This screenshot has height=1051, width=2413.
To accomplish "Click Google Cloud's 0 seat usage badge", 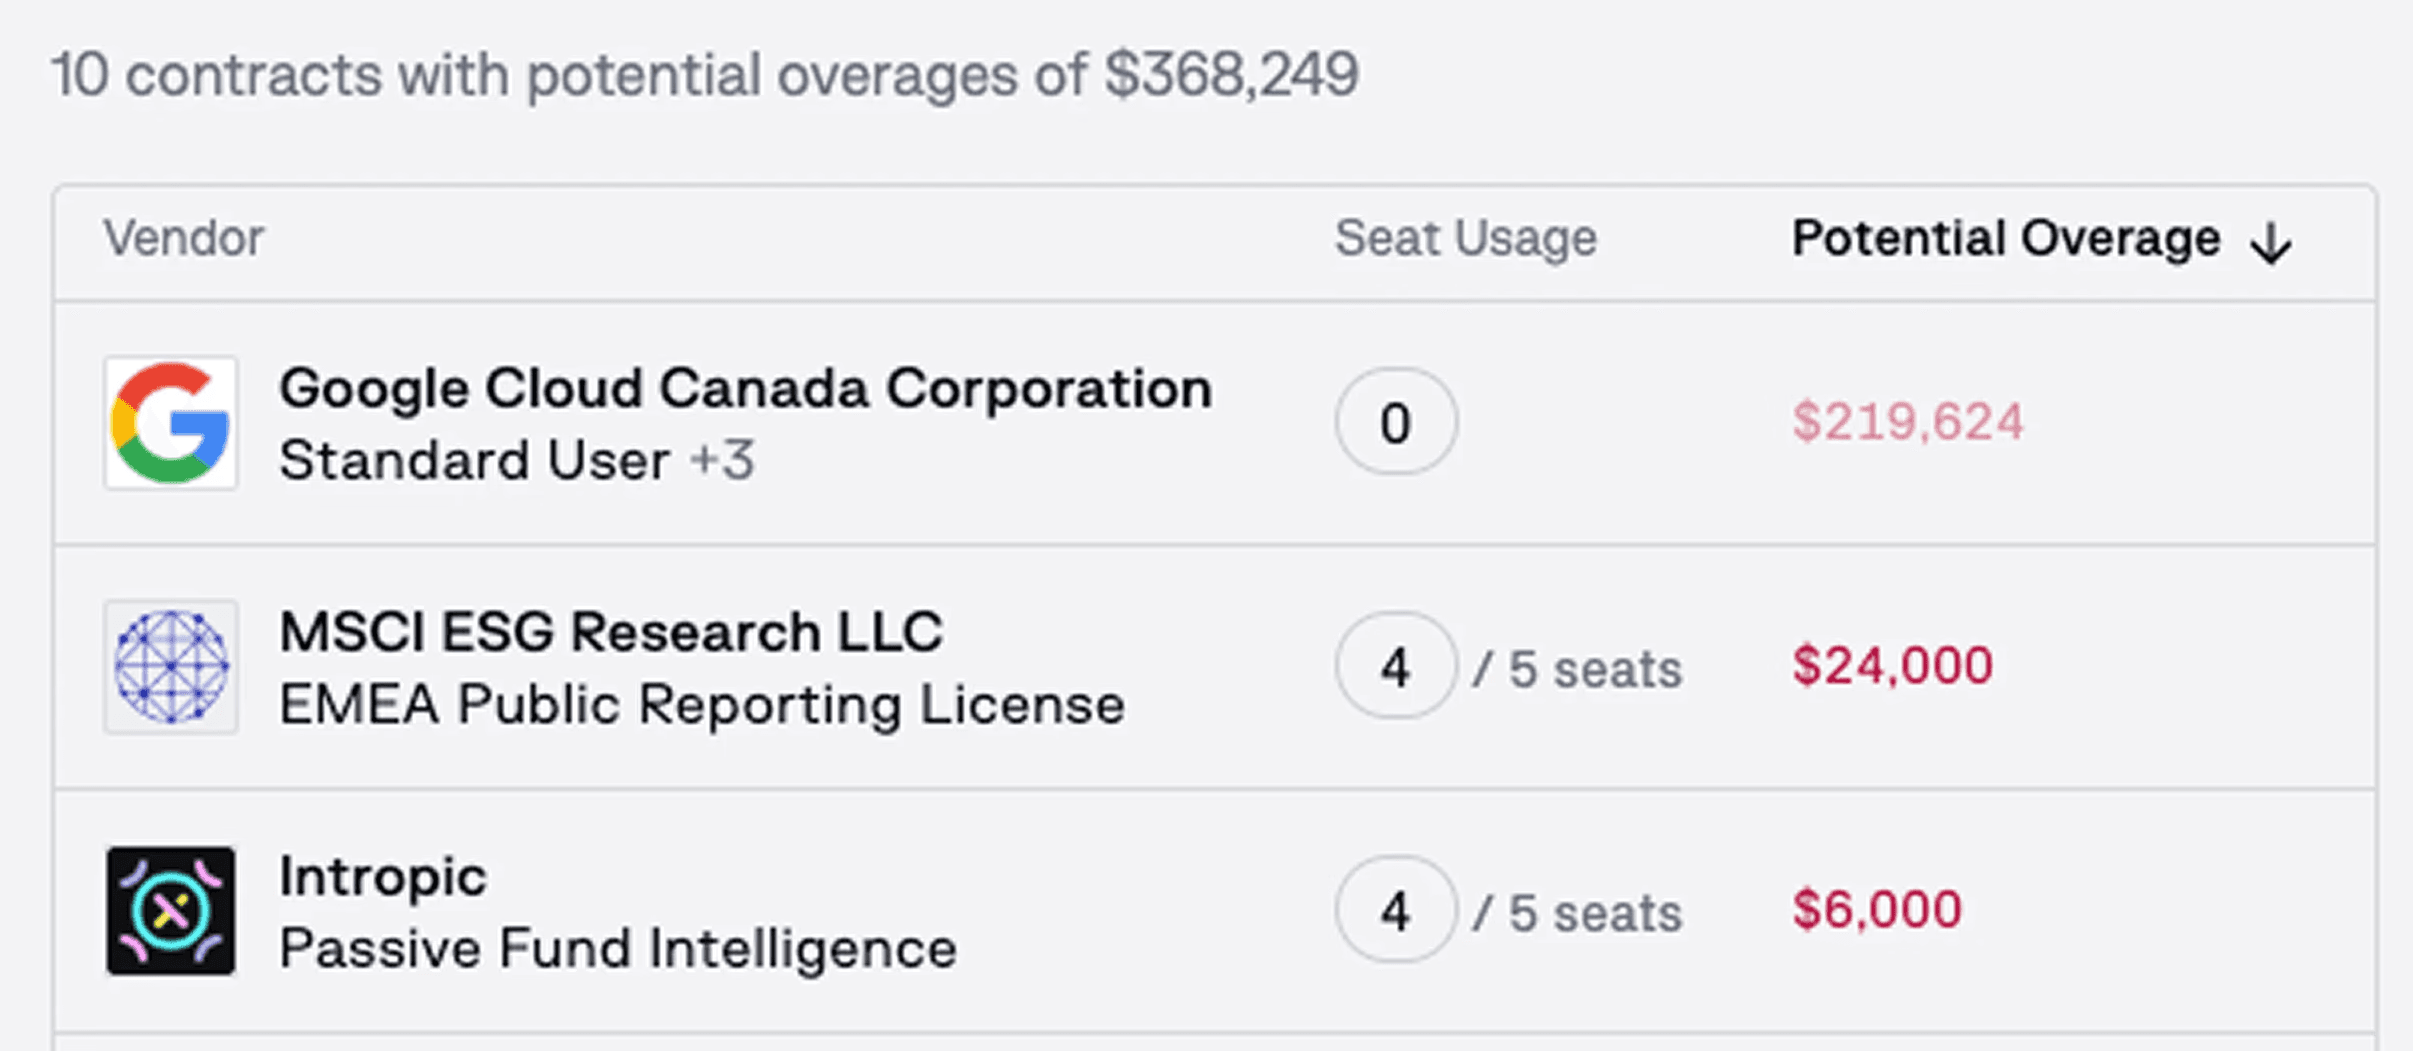I will [x=1395, y=422].
